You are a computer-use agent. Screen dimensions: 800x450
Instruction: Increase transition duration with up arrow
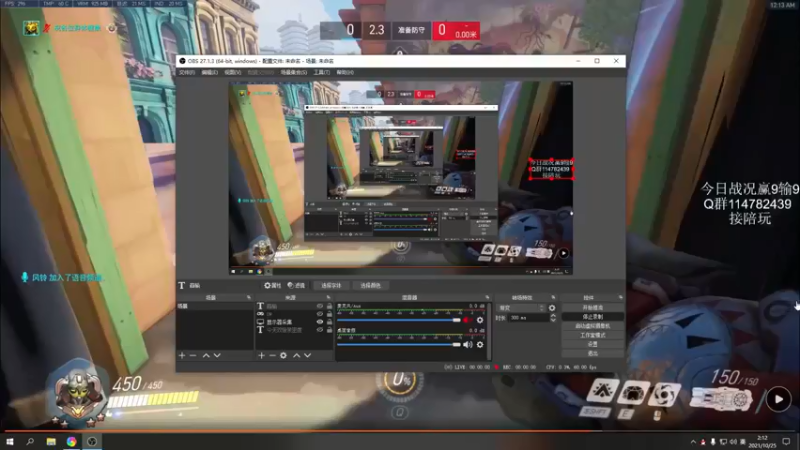[553, 315]
